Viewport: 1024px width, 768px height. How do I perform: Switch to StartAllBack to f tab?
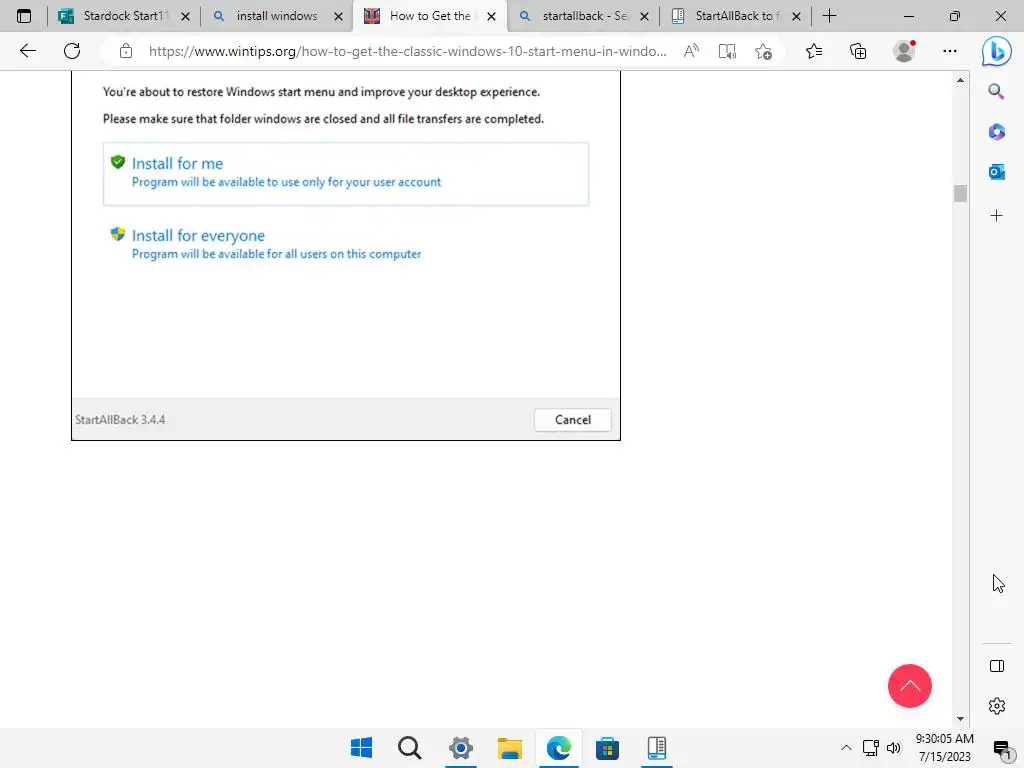tap(735, 16)
